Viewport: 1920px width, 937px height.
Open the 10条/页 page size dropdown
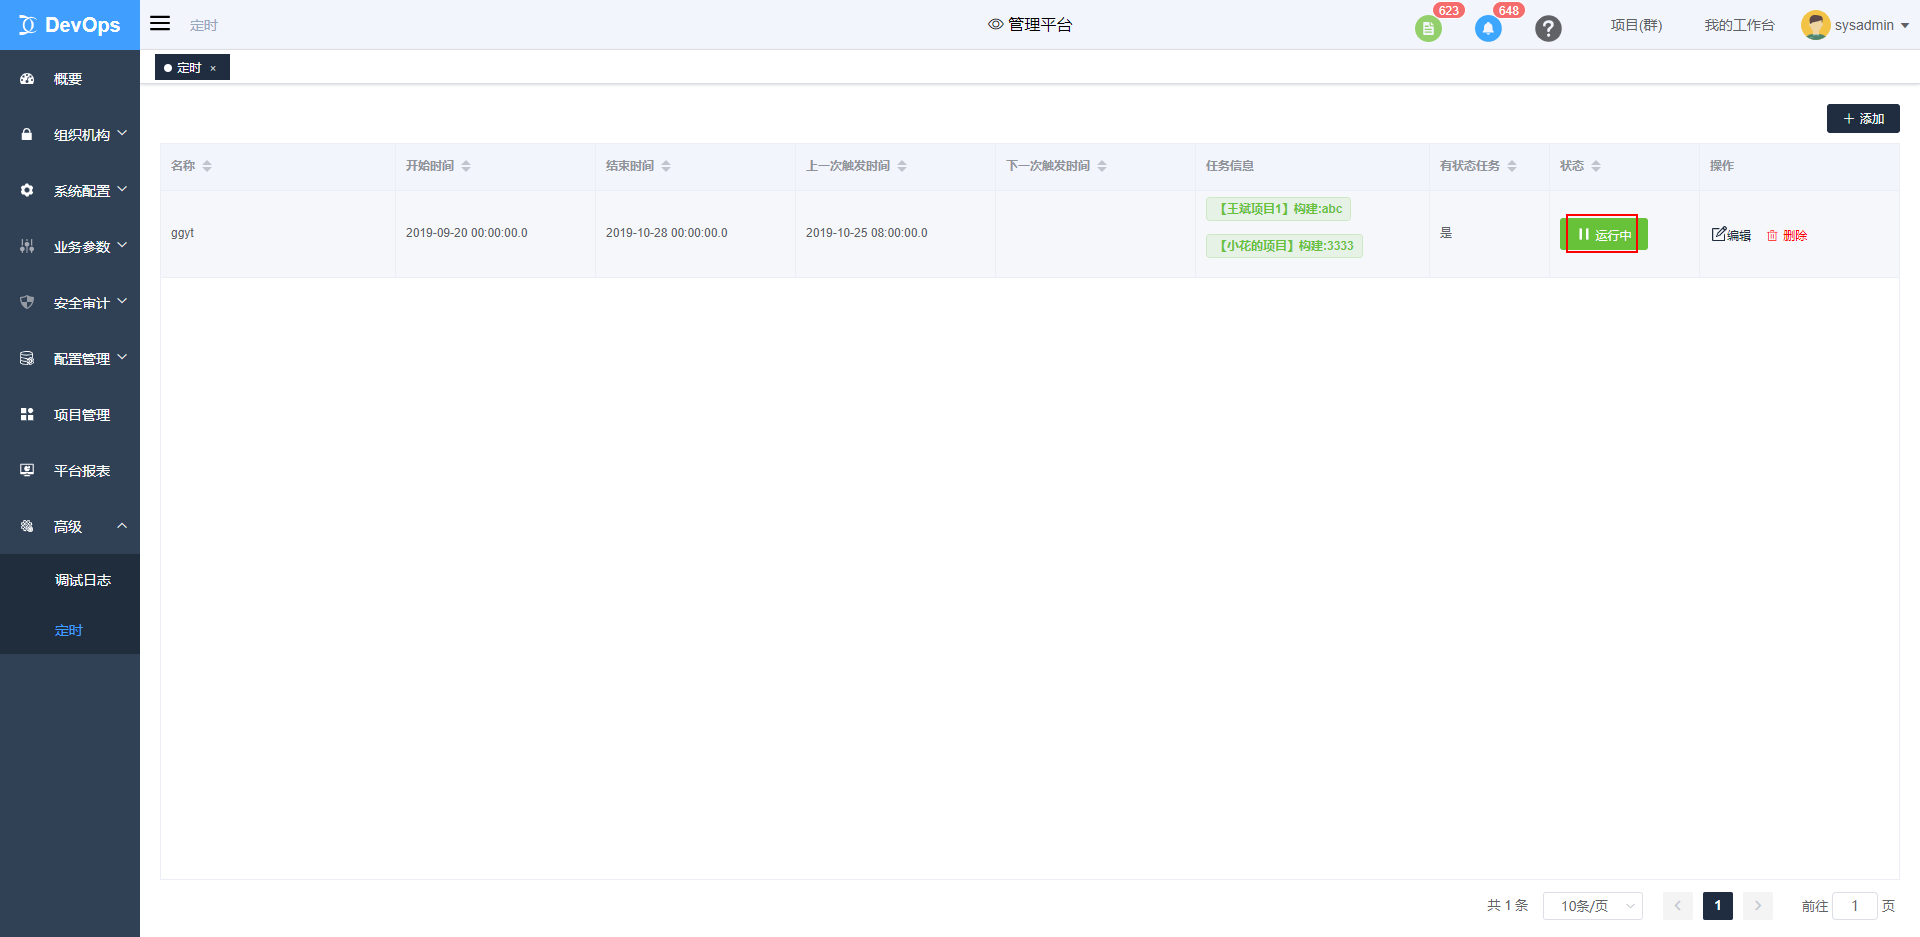tap(1593, 906)
